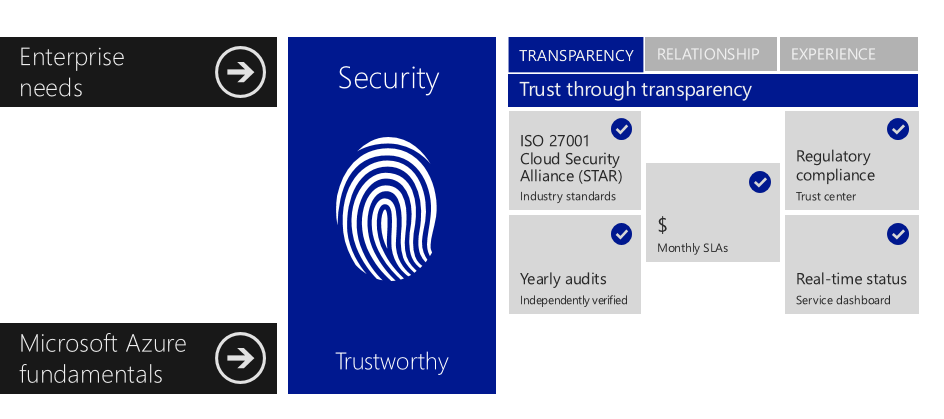Screen dimensions: 944x419
Task: Switch to the RELATIONSHIP tab
Action: coord(710,54)
